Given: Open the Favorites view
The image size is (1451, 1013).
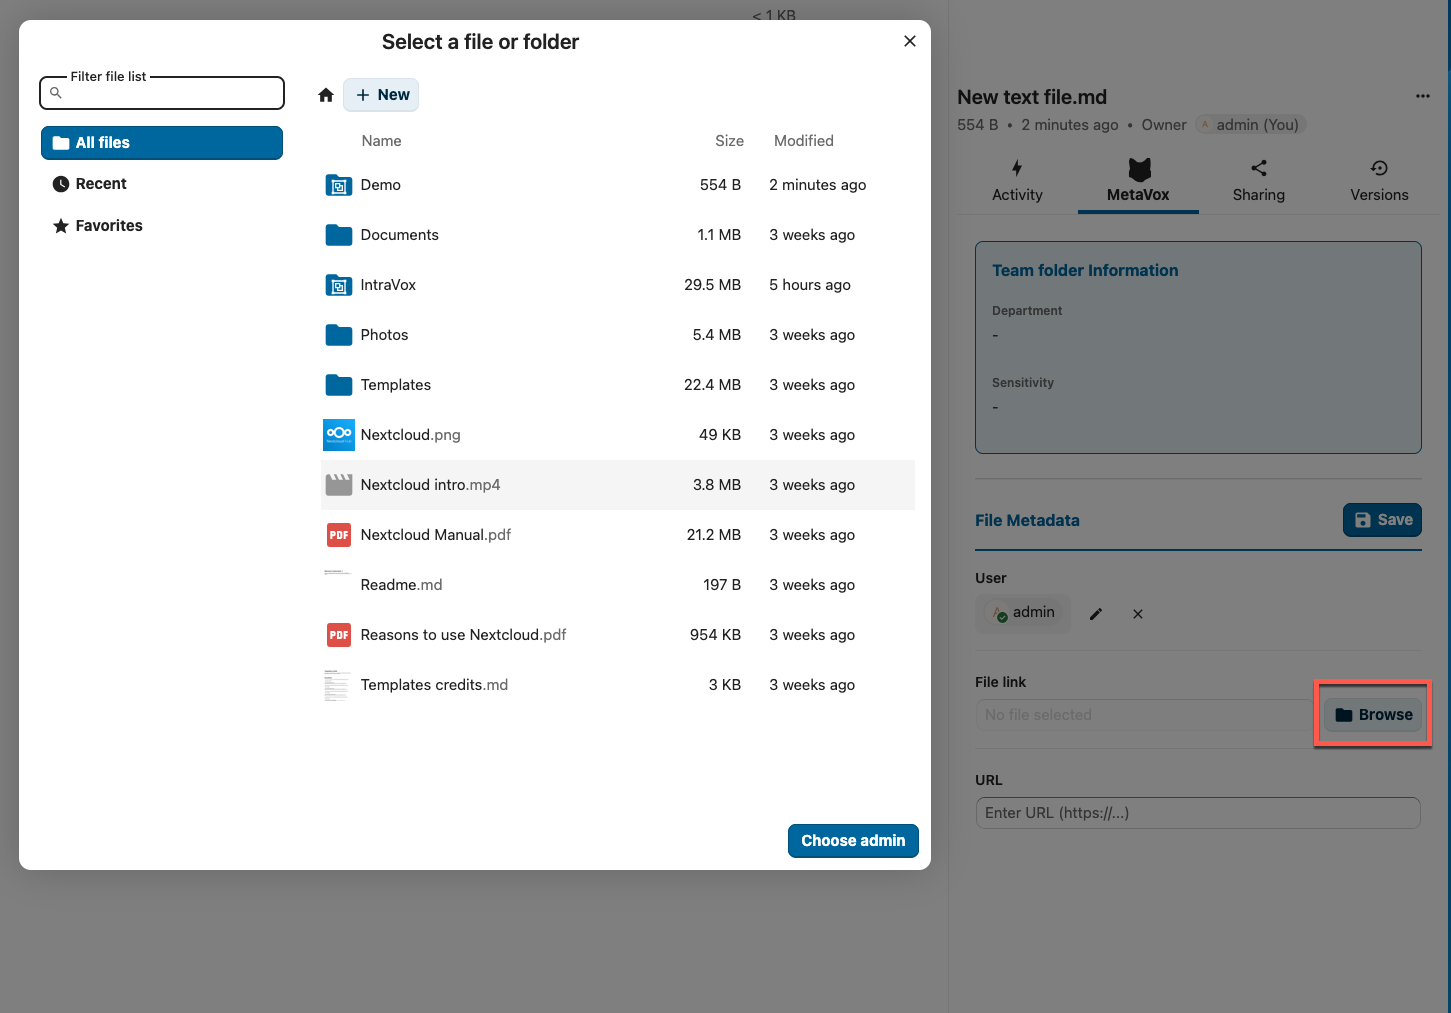Looking at the screenshot, I should point(162,226).
